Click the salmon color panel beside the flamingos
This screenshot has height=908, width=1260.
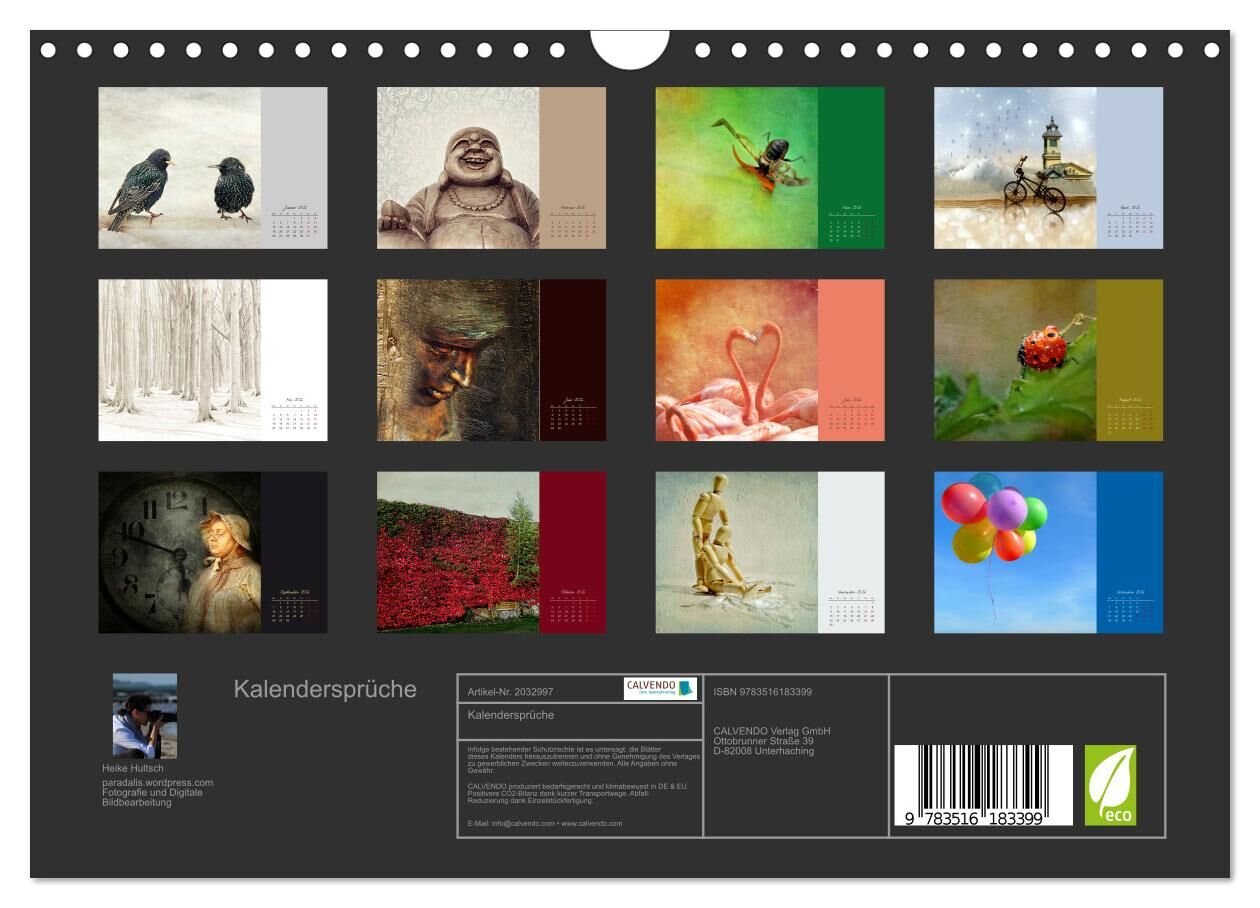(x=851, y=330)
